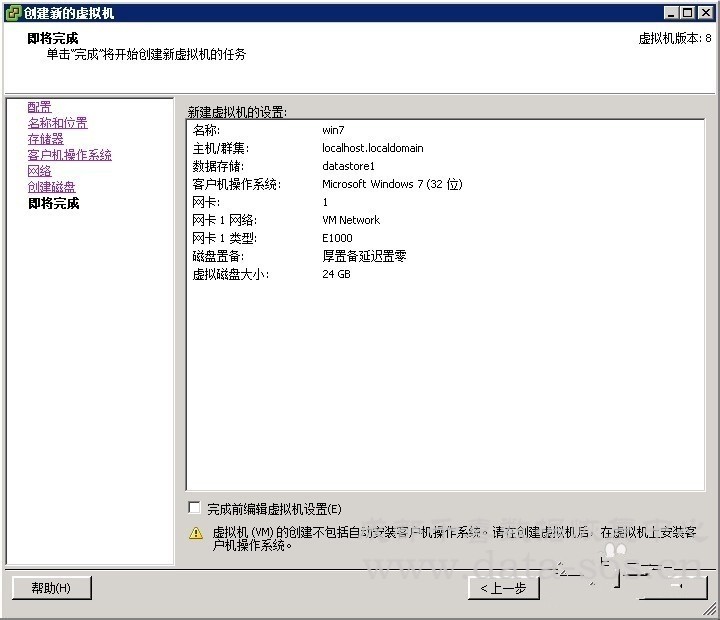Minimize the wizard window

tap(670, 13)
